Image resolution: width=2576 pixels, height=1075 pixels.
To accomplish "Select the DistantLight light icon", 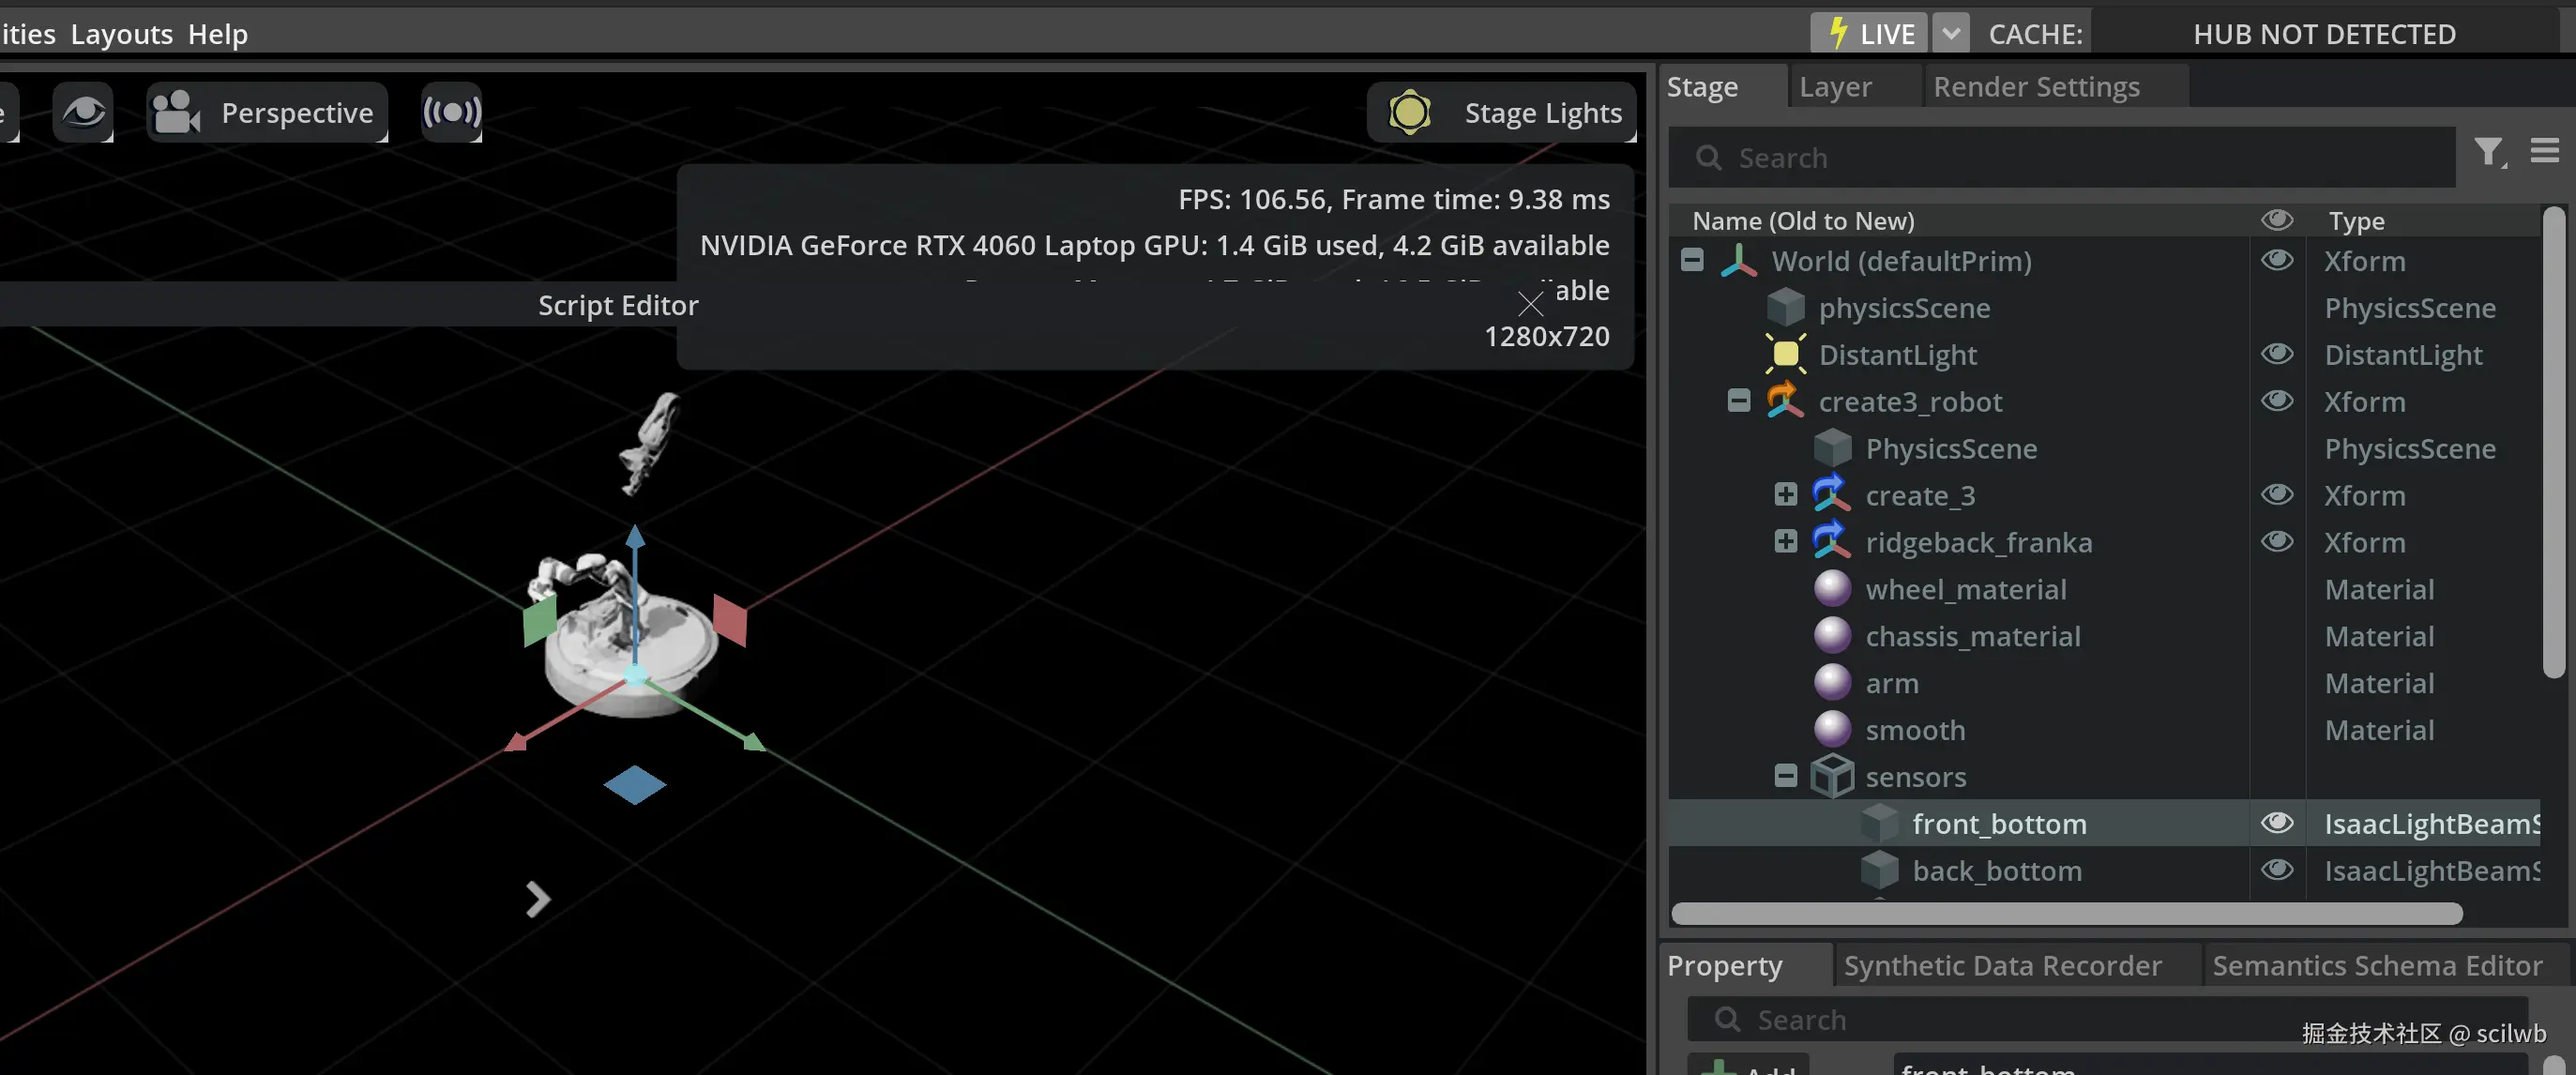I will pos(1785,354).
